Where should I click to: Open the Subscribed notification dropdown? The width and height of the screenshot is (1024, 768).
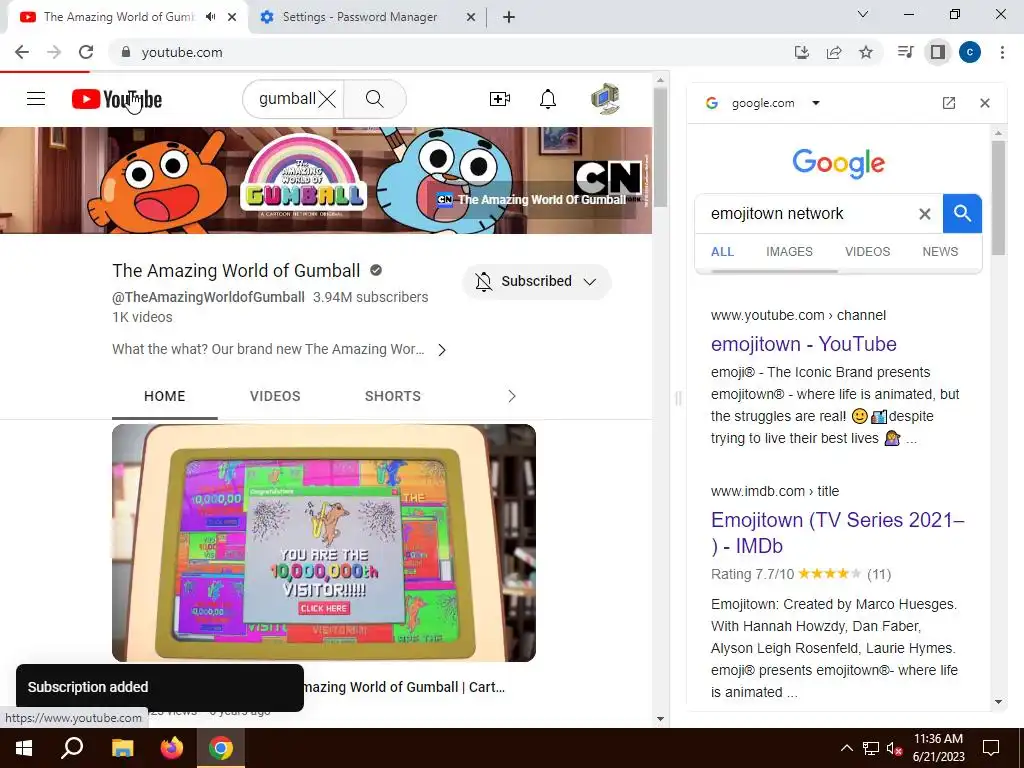click(x=536, y=281)
